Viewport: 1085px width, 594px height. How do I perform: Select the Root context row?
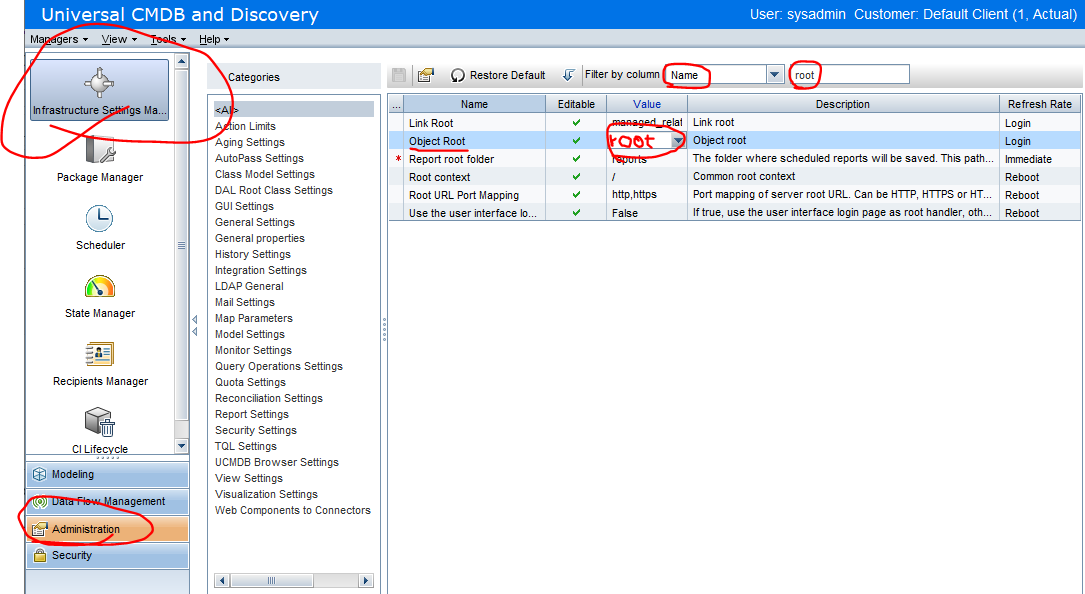(734, 177)
